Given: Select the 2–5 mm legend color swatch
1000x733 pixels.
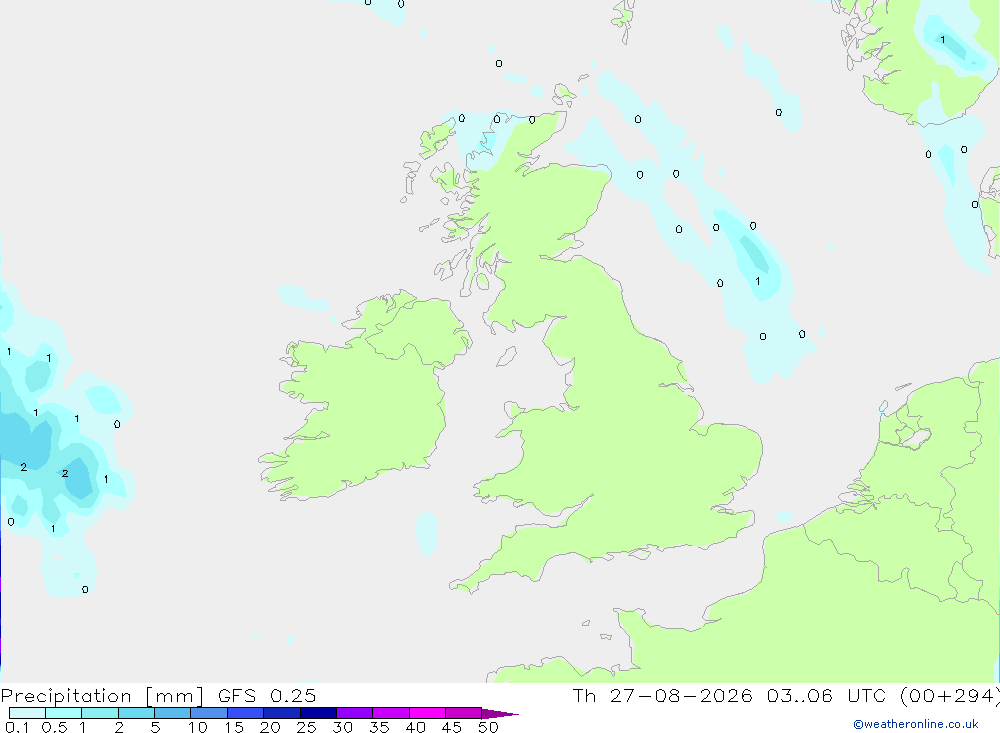Looking at the screenshot, I should coord(136,713).
